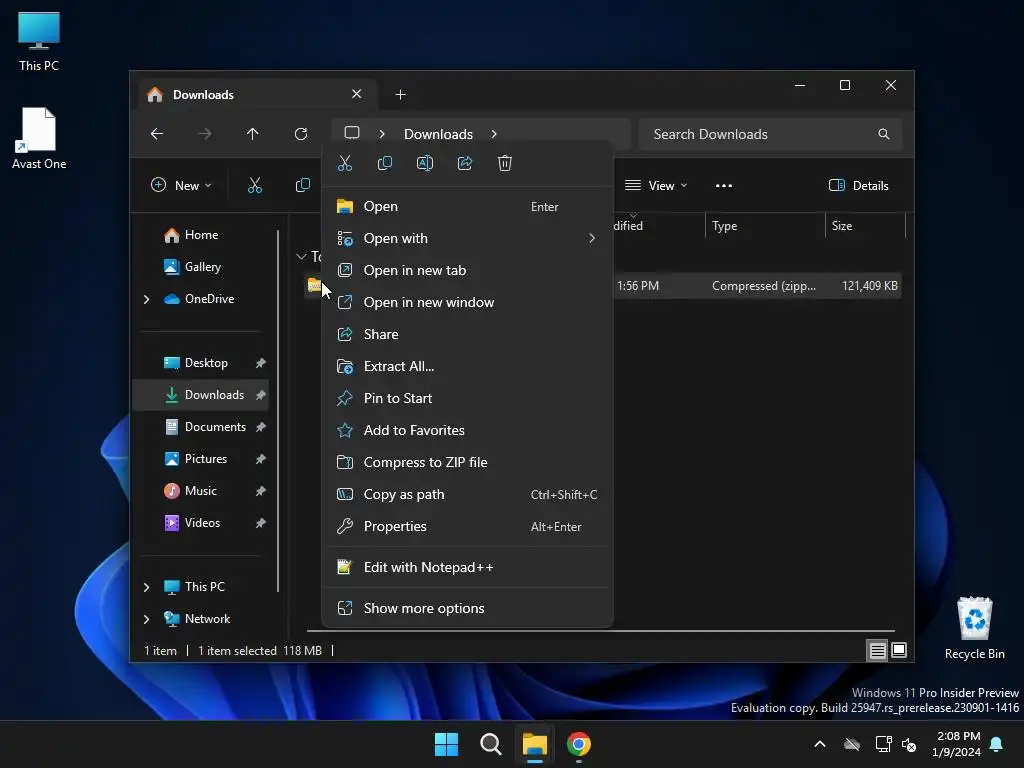Expand the Network tree node
The image size is (1024, 768).
tap(146, 619)
